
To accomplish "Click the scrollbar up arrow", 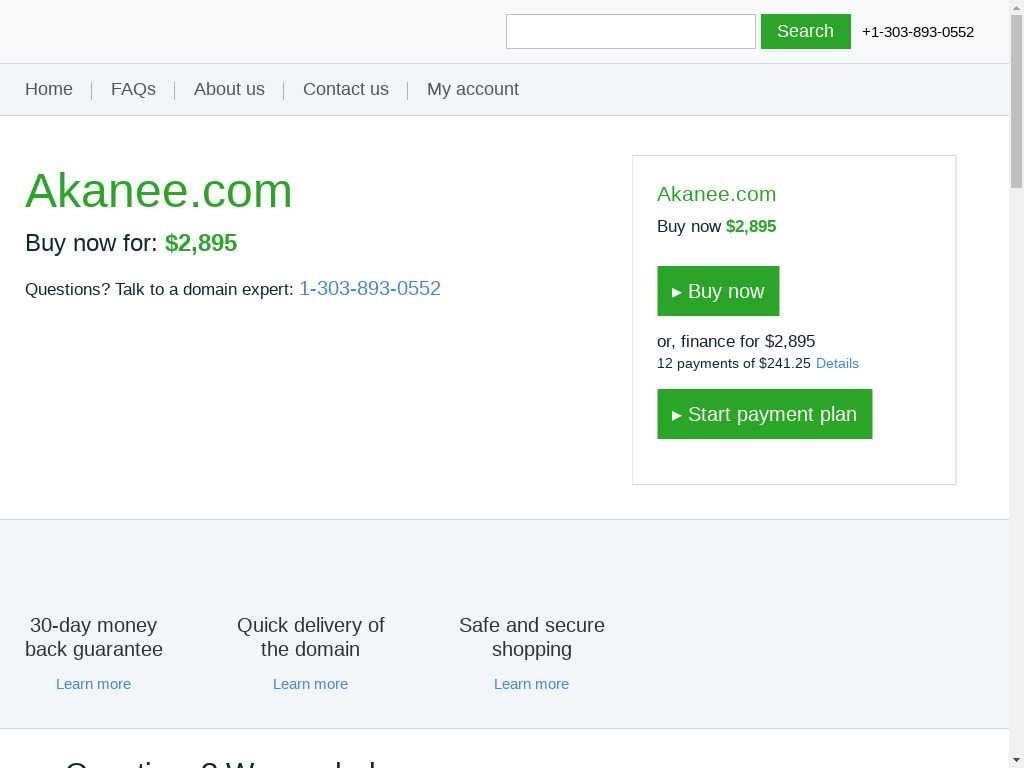I will click(1016, 7).
